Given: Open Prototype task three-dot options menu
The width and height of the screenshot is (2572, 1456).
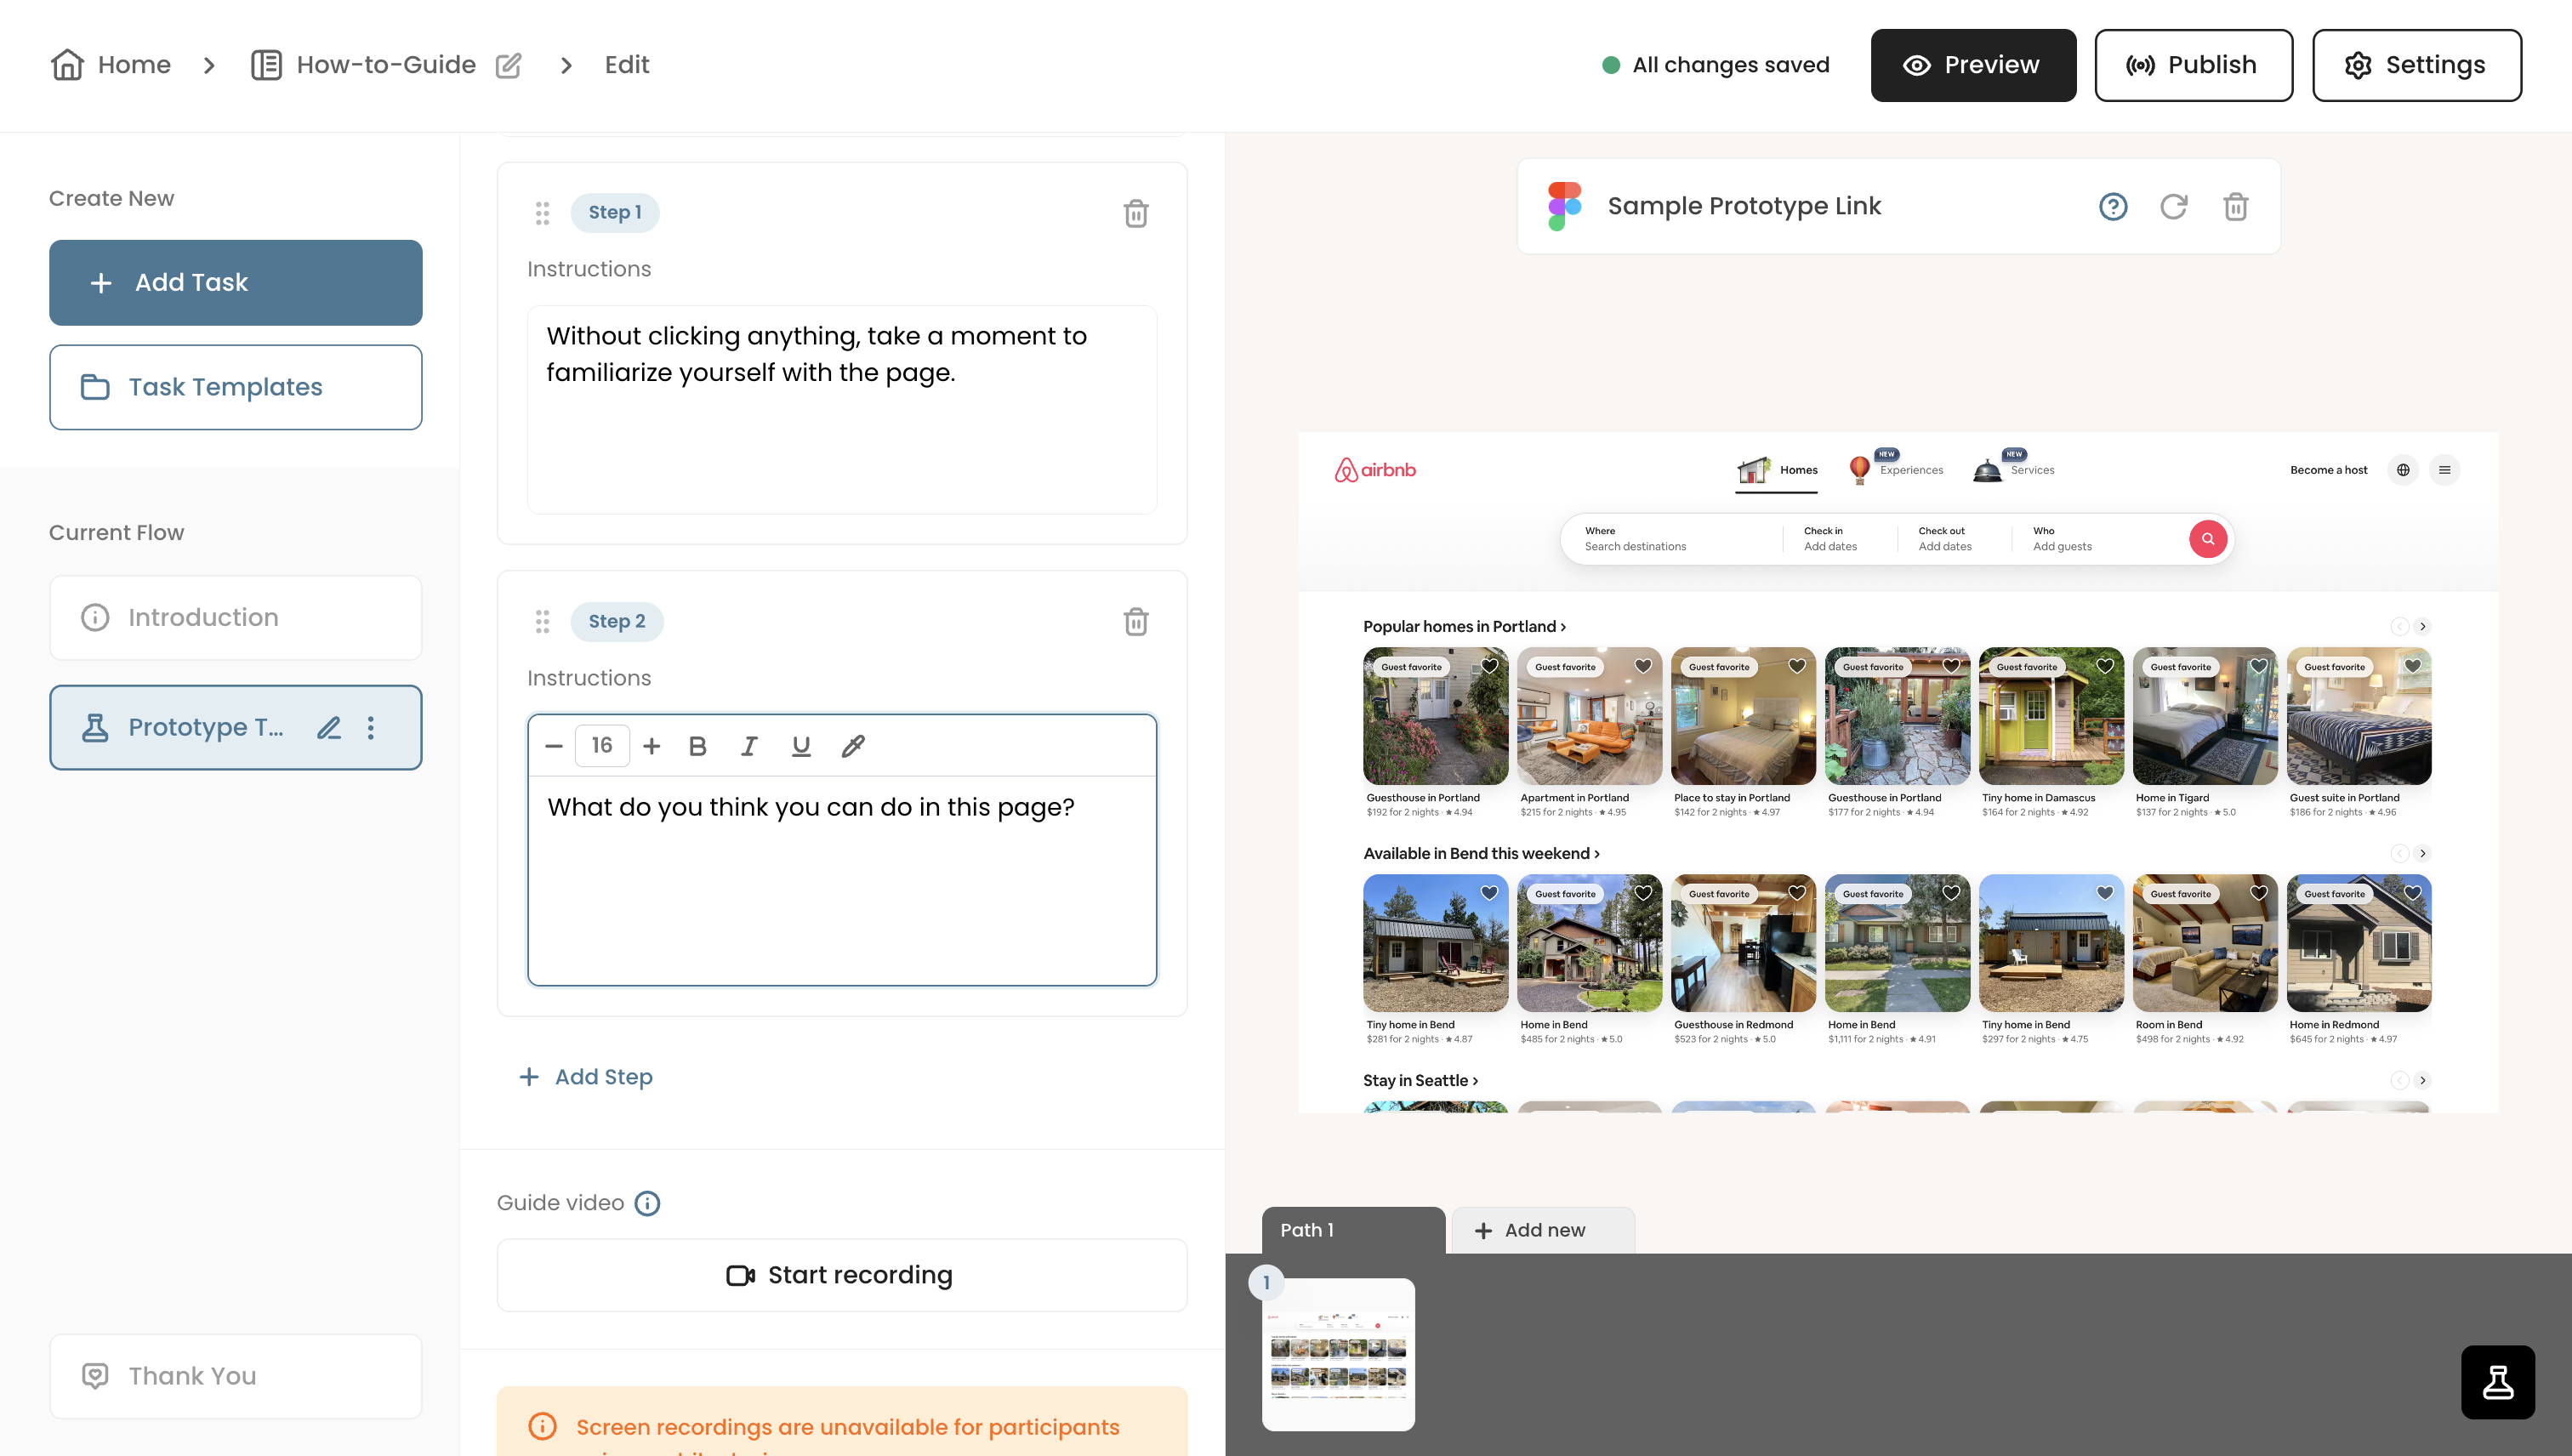Looking at the screenshot, I should tap(371, 728).
